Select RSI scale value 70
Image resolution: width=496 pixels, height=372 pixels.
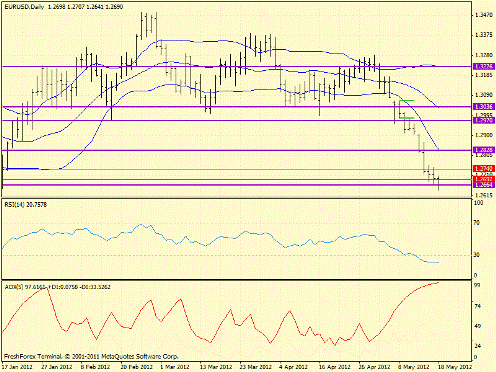(477, 223)
